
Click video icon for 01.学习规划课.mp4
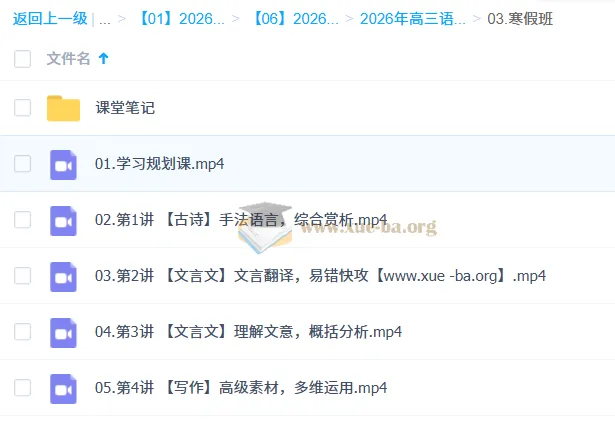point(63,164)
